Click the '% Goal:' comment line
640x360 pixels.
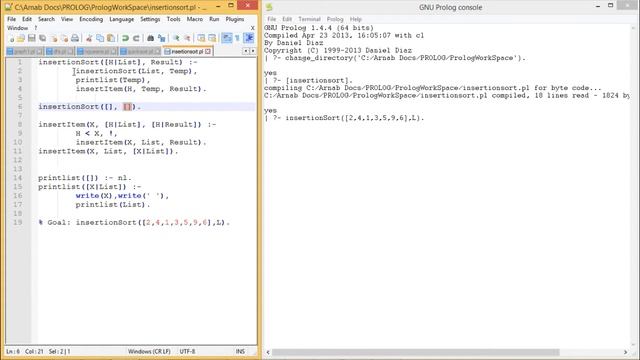(134, 222)
